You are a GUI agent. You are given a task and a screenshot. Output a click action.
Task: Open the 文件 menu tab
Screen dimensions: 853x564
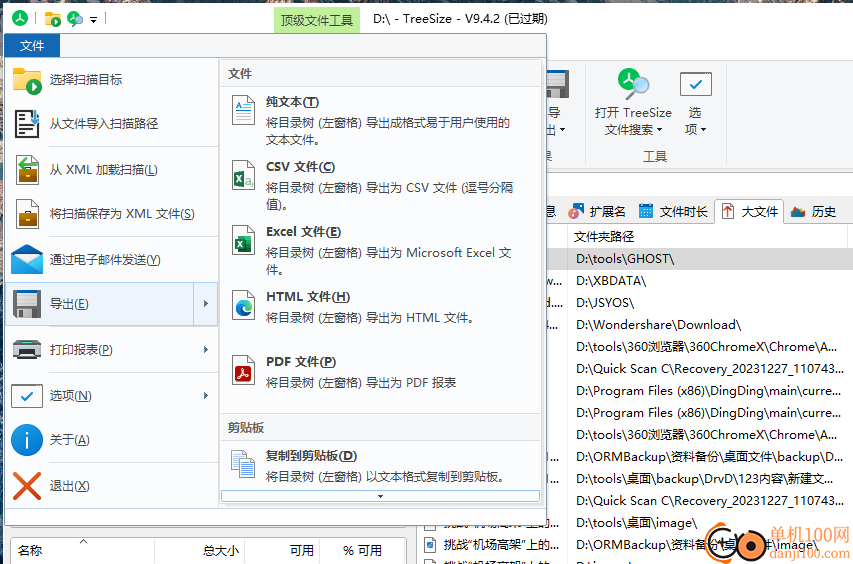pos(32,46)
